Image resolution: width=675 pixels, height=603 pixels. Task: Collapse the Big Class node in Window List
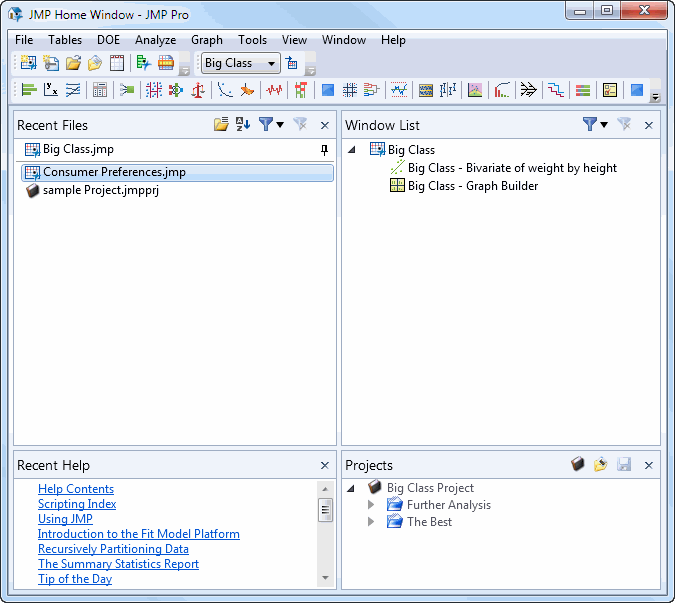point(352,150)
